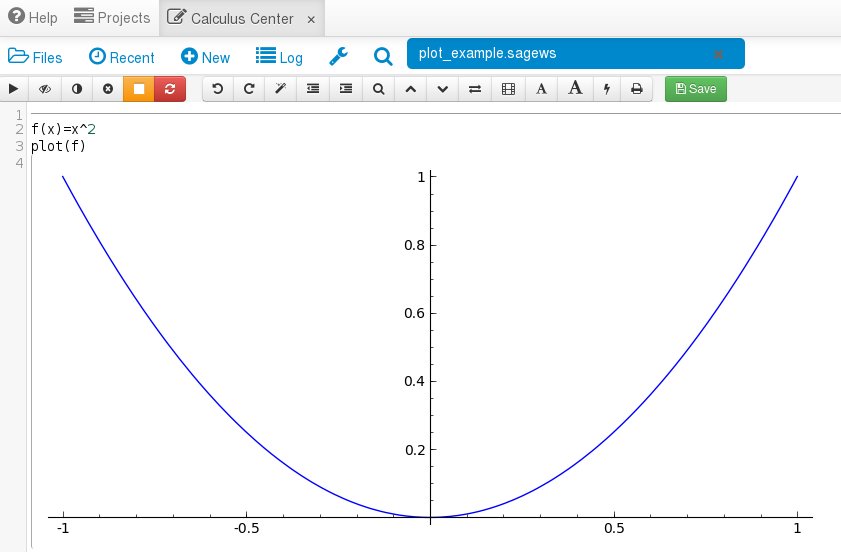Image resolution: width=841 pixels, height=552 pixels.
Task: Print the worksheet
Action: coord(636,89)
